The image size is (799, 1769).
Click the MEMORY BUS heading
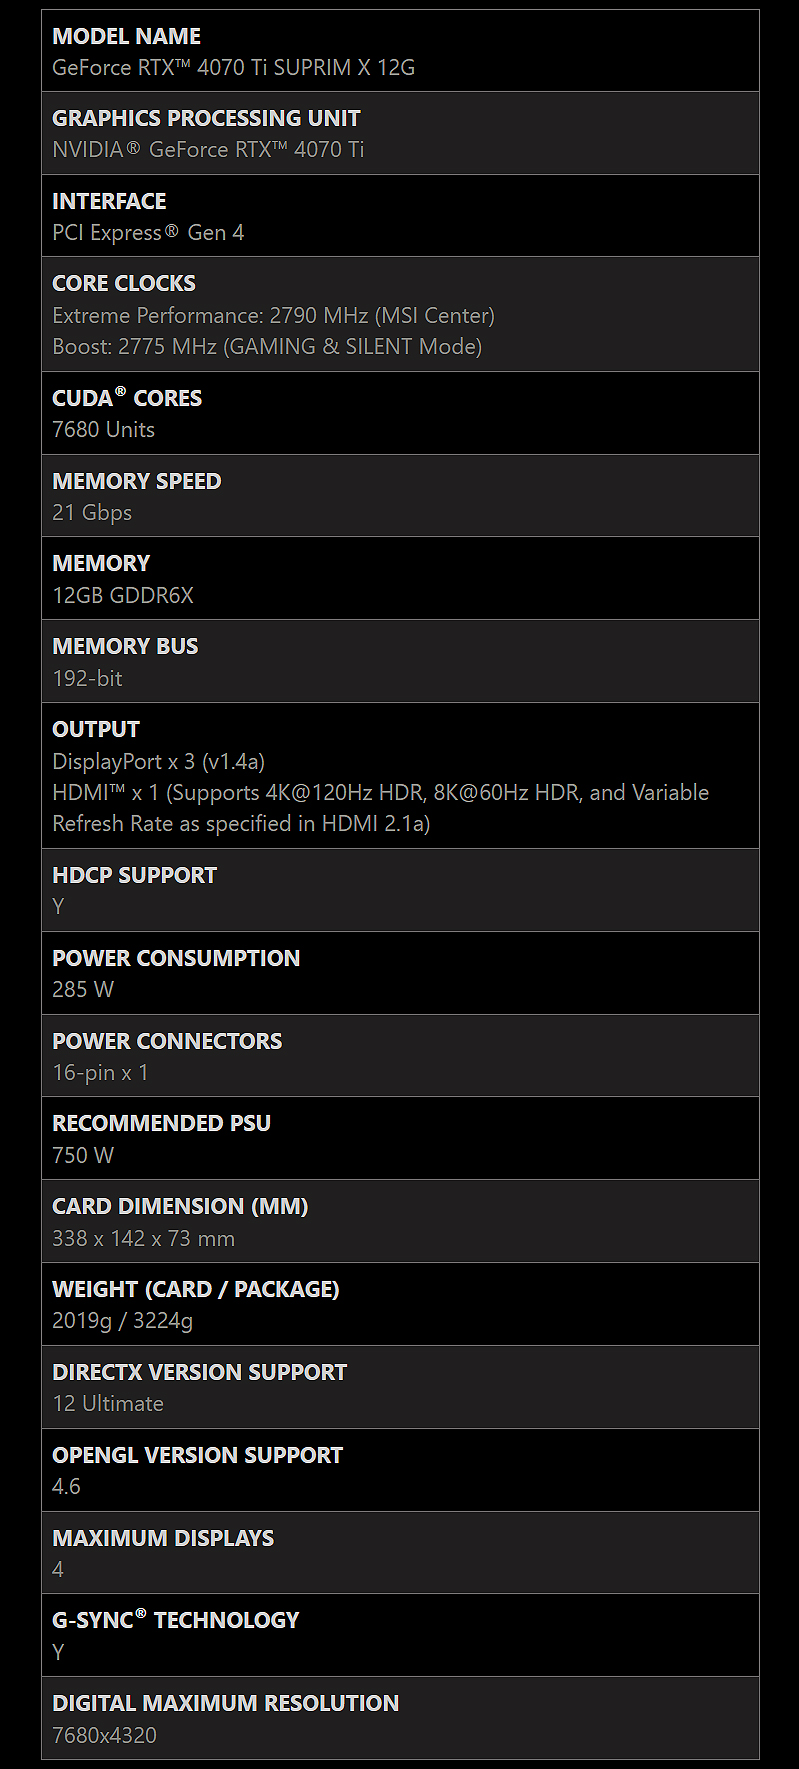[x=125, y=646]
